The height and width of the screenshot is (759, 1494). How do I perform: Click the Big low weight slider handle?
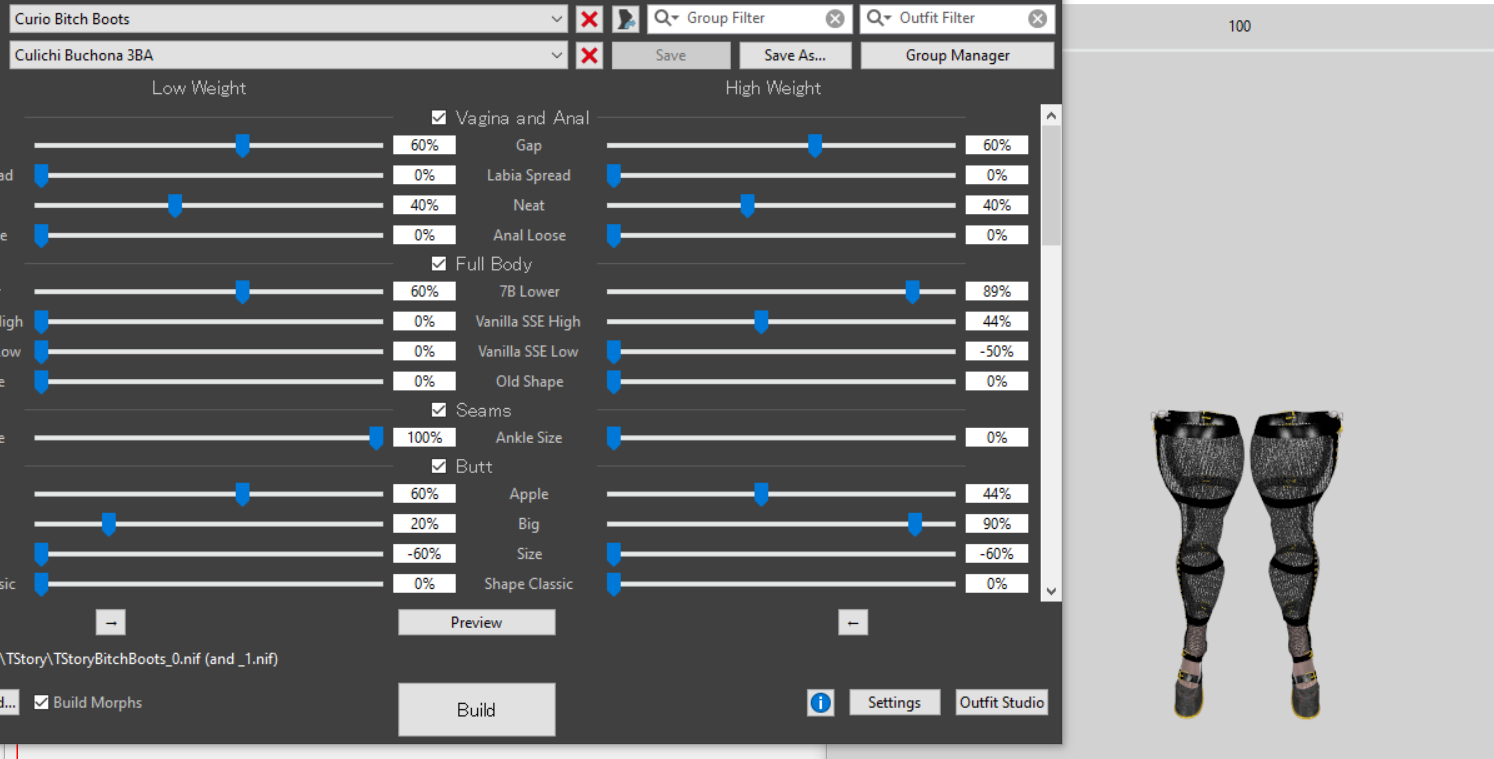[109, 524]
